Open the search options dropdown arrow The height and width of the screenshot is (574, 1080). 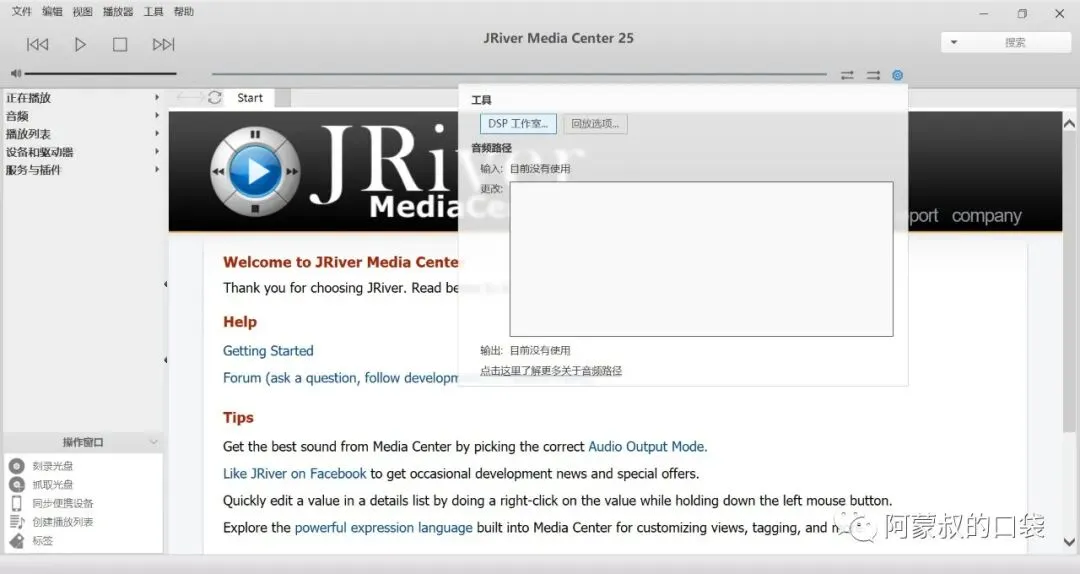[954, 43]
